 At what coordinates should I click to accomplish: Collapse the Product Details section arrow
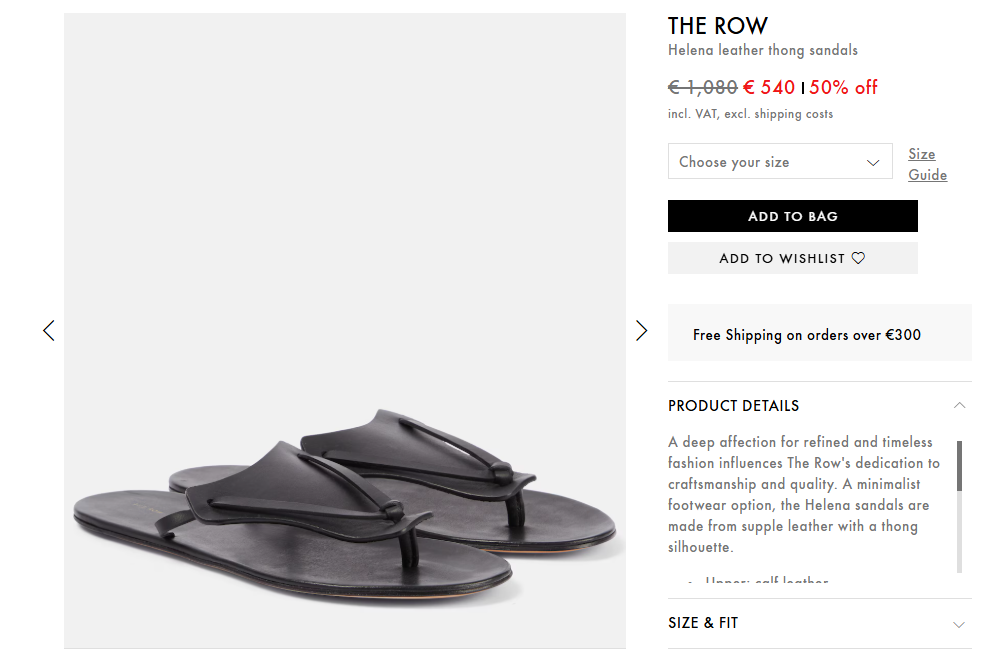coord(959,405)
